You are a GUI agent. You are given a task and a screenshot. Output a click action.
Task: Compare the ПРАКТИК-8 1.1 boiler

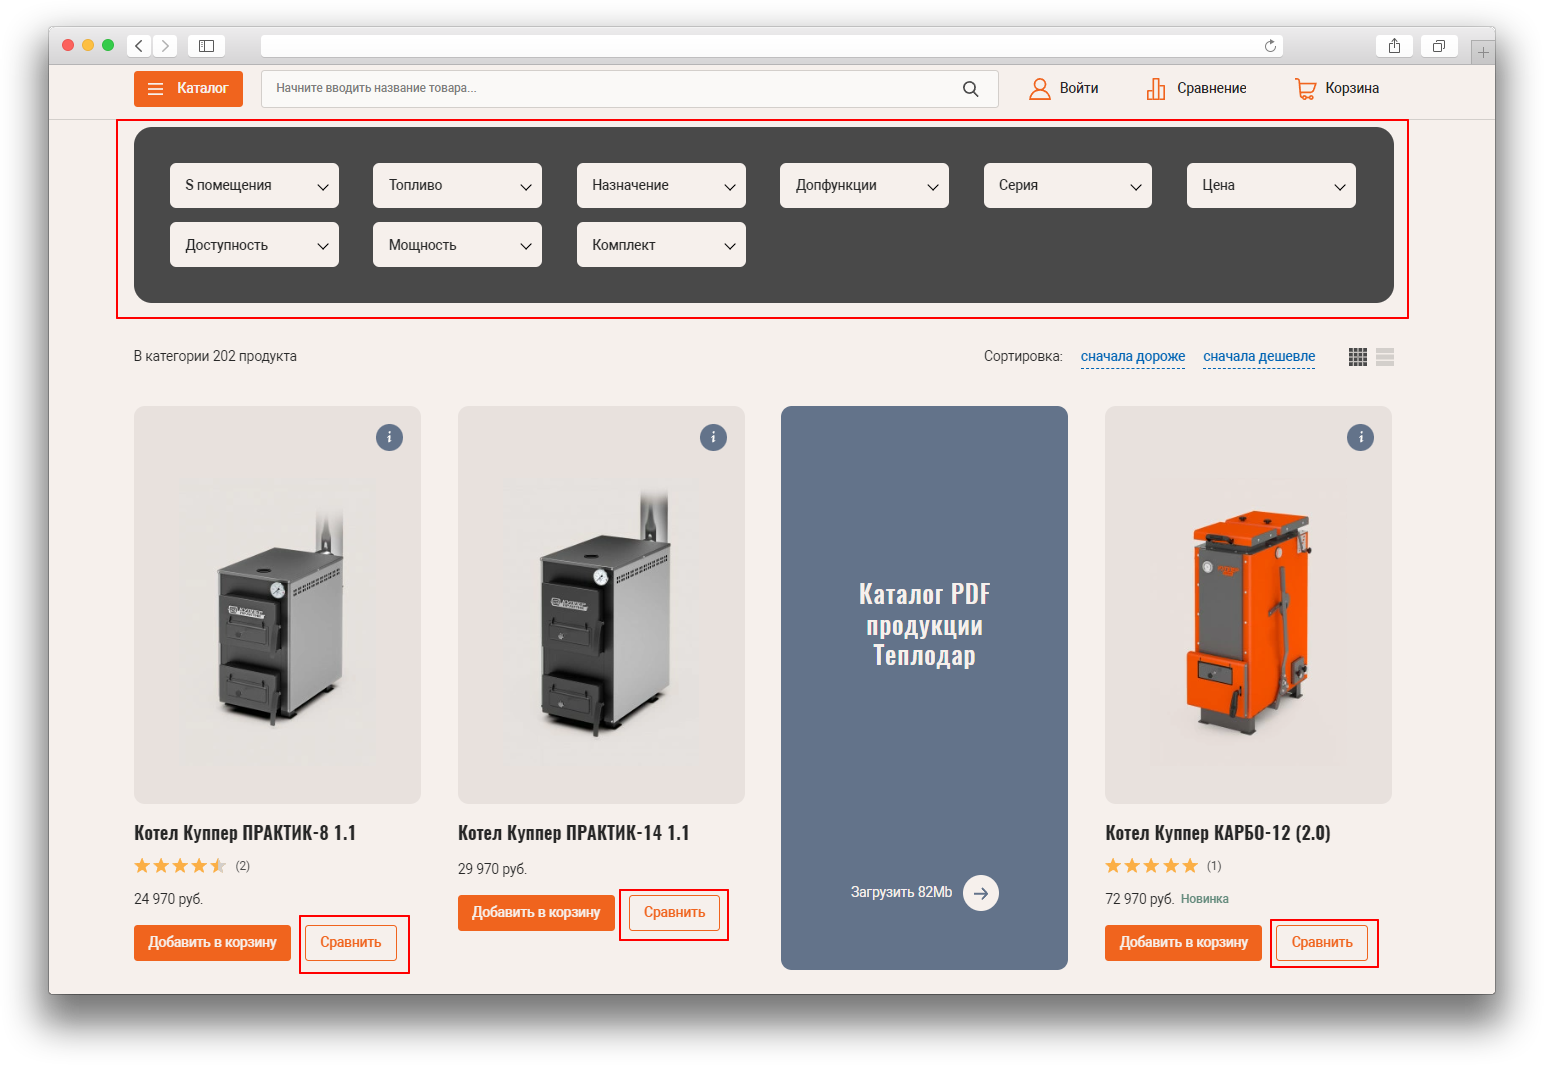pos(351,943)
